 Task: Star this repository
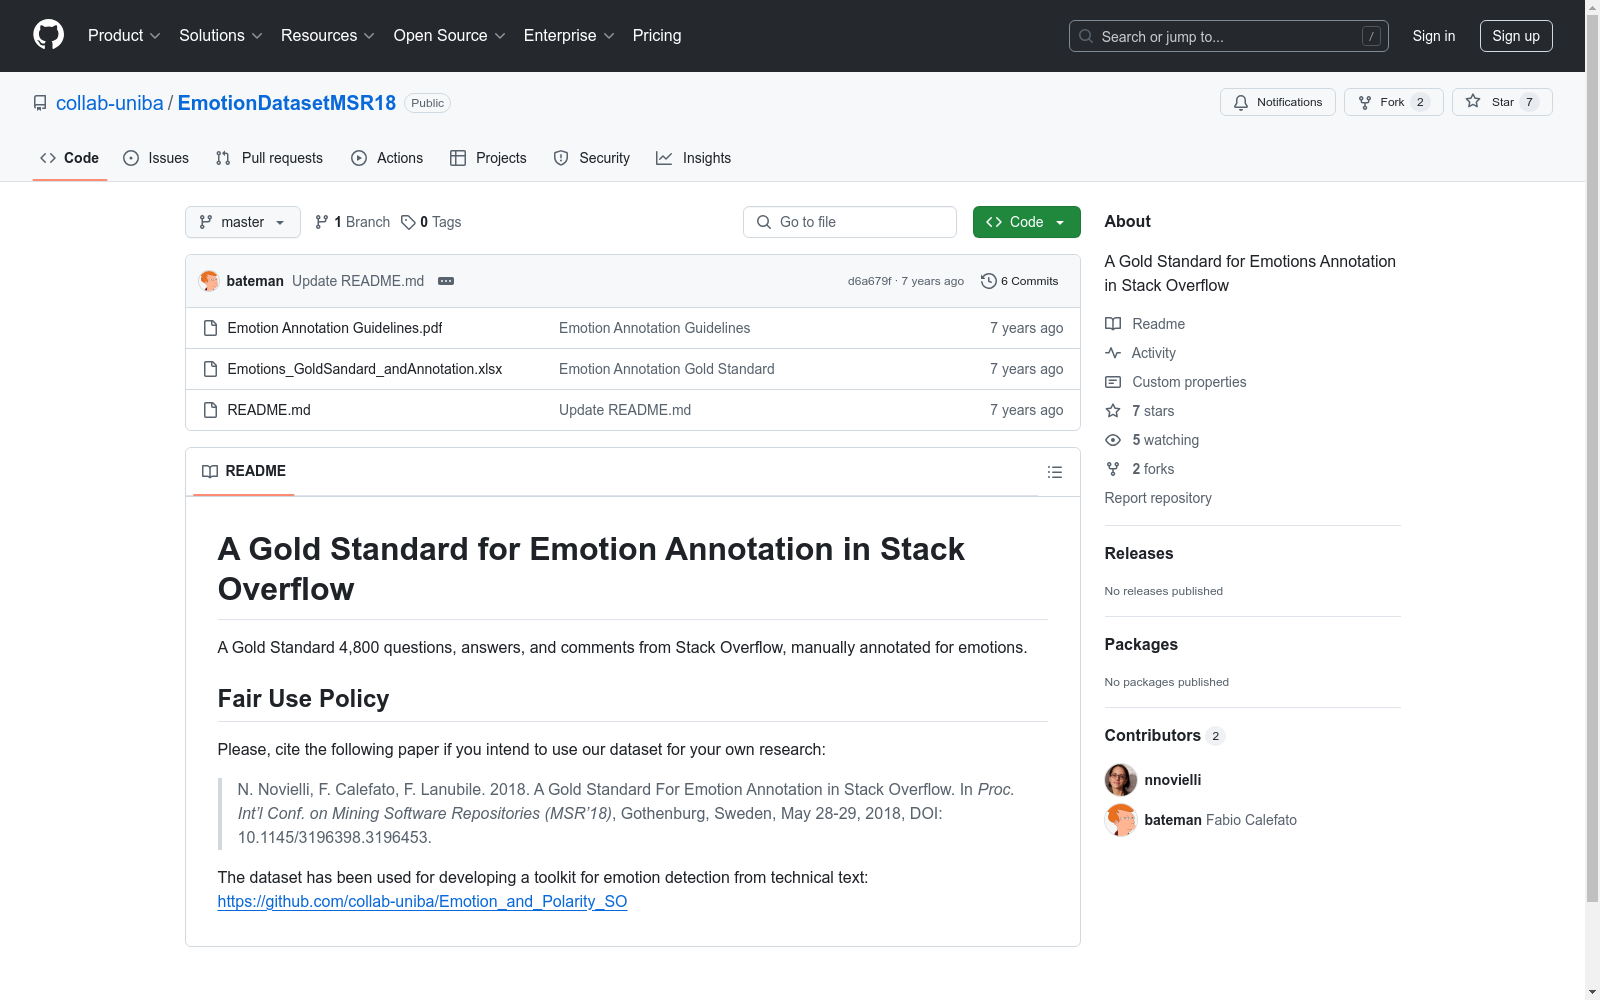1502,102
